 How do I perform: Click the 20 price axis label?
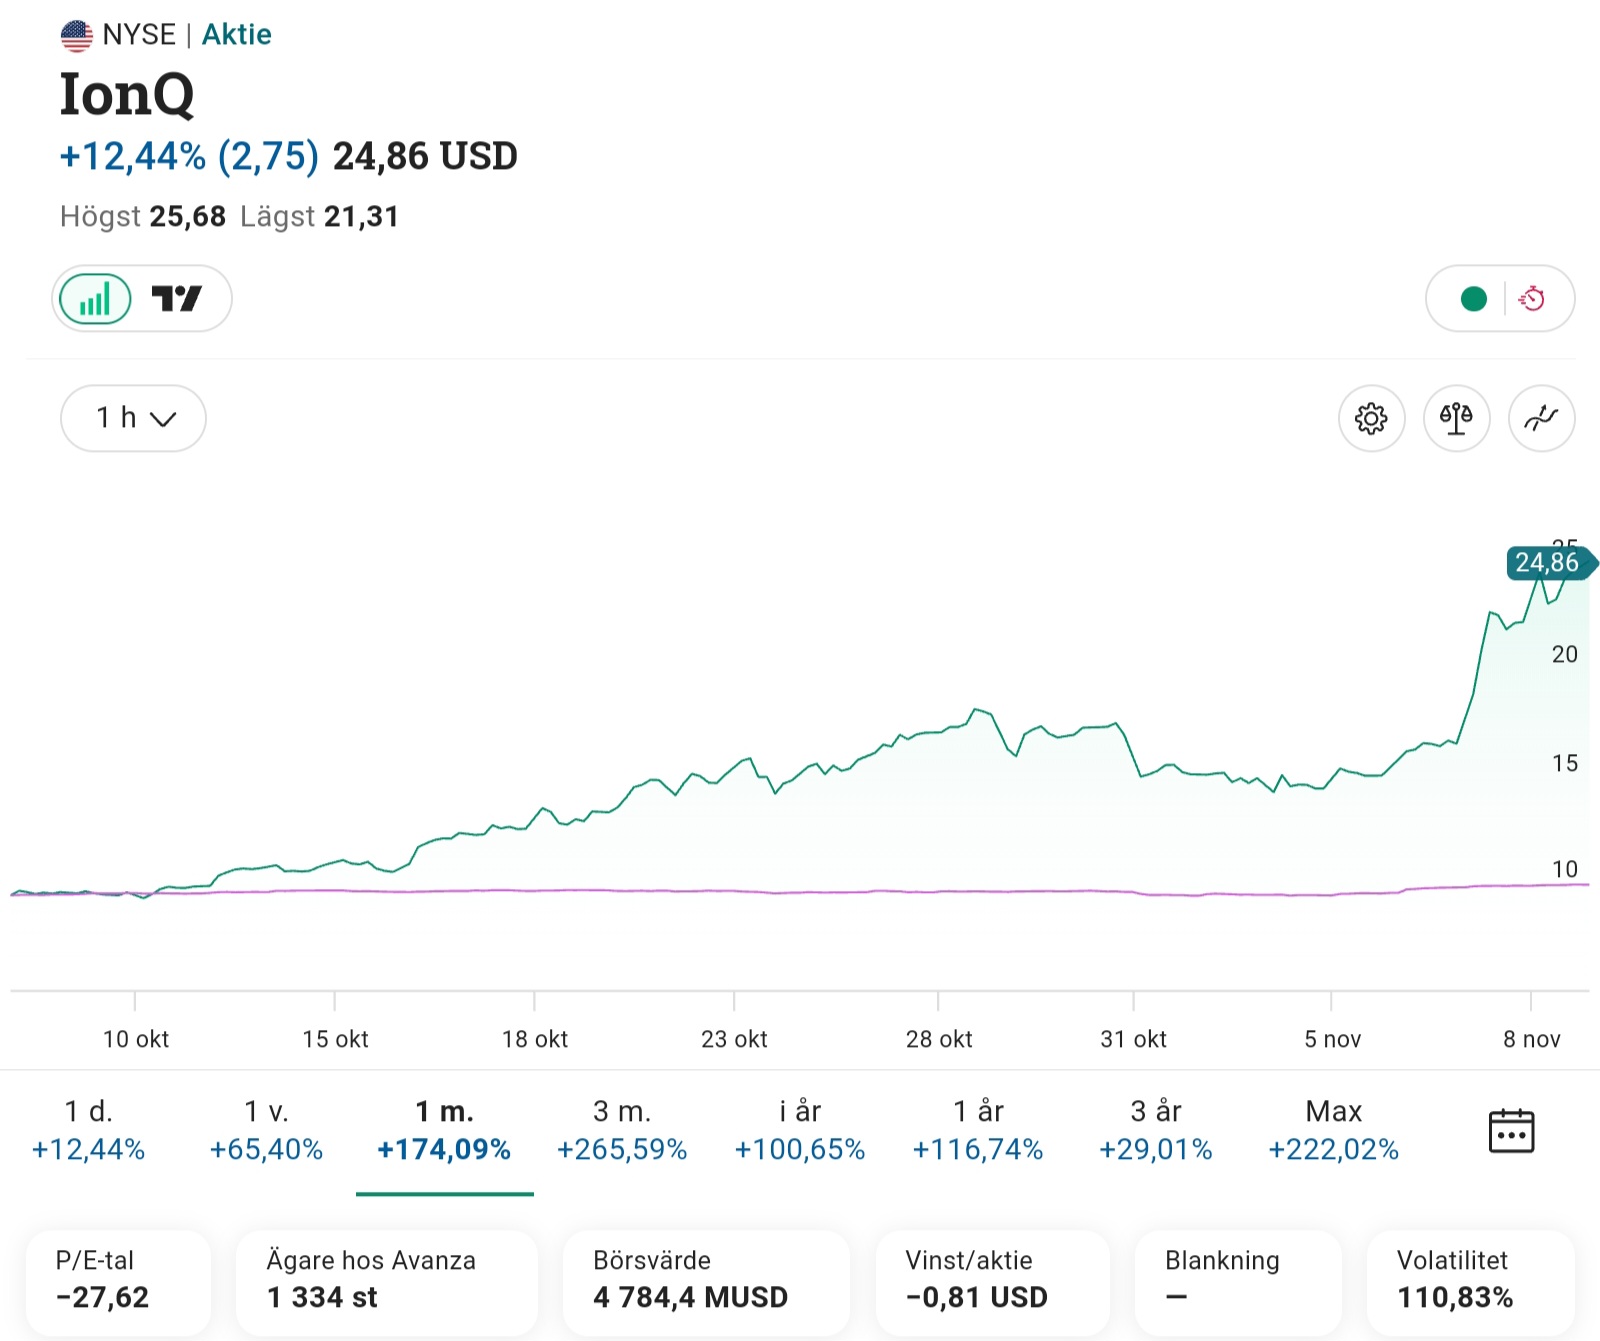1564,655
